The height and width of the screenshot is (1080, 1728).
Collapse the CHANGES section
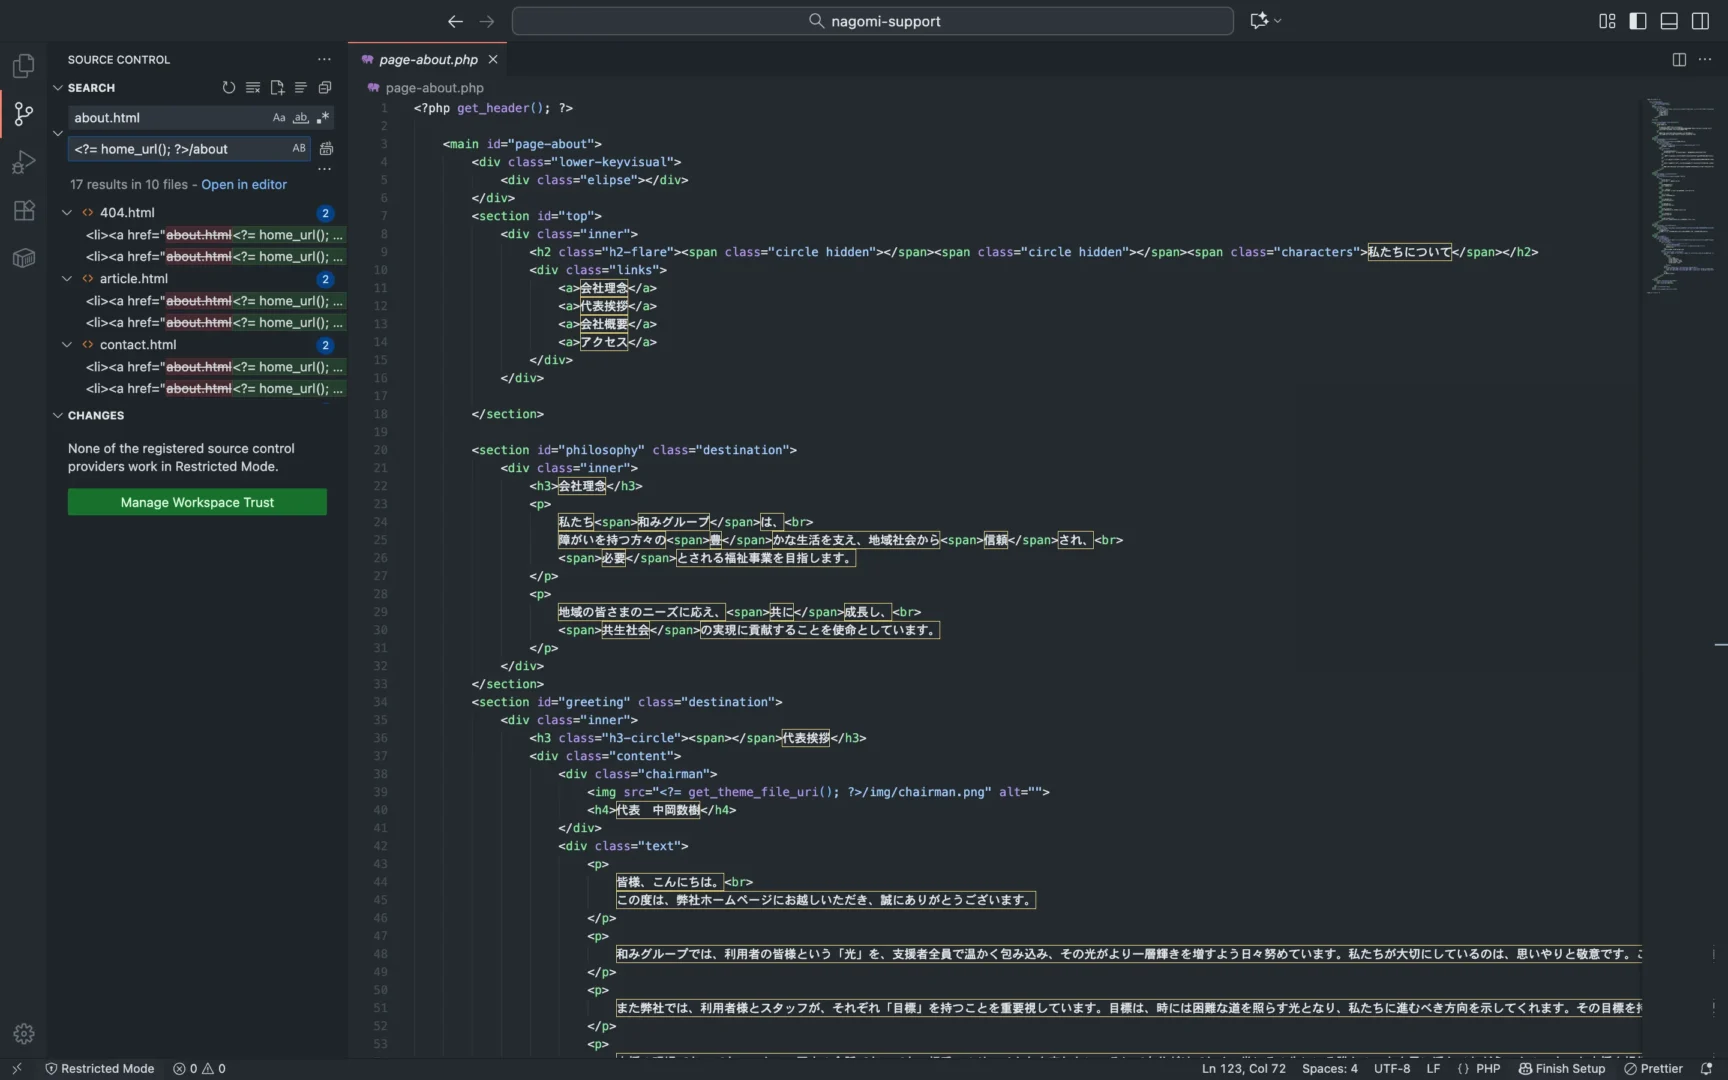click(x=58, y=415)
